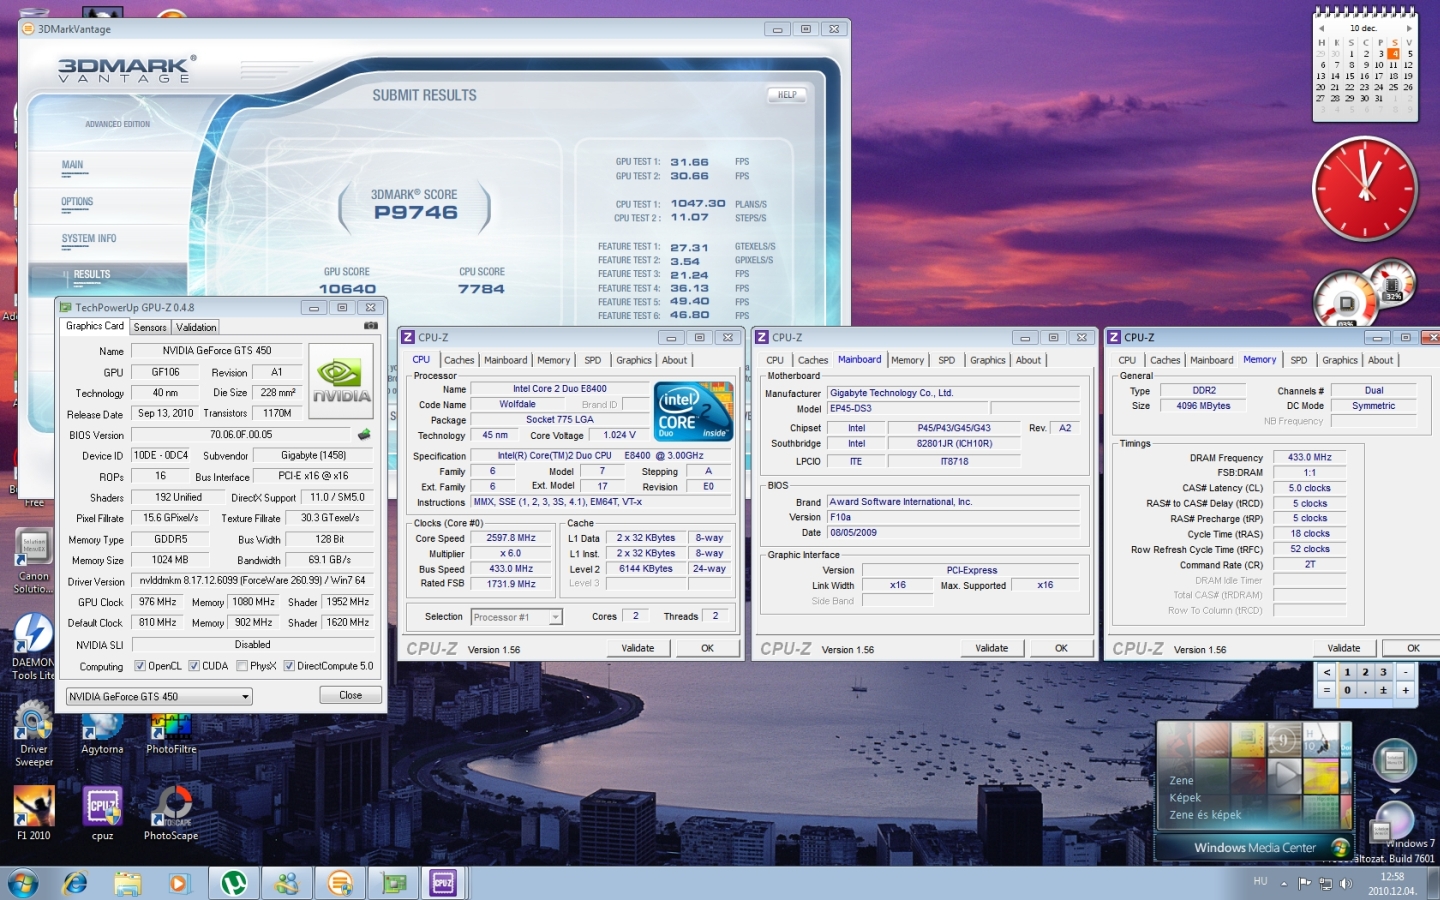Screen dimensions: 1440x900
Task: Click the red analog clock gadget
Action: coord(1365,188)
